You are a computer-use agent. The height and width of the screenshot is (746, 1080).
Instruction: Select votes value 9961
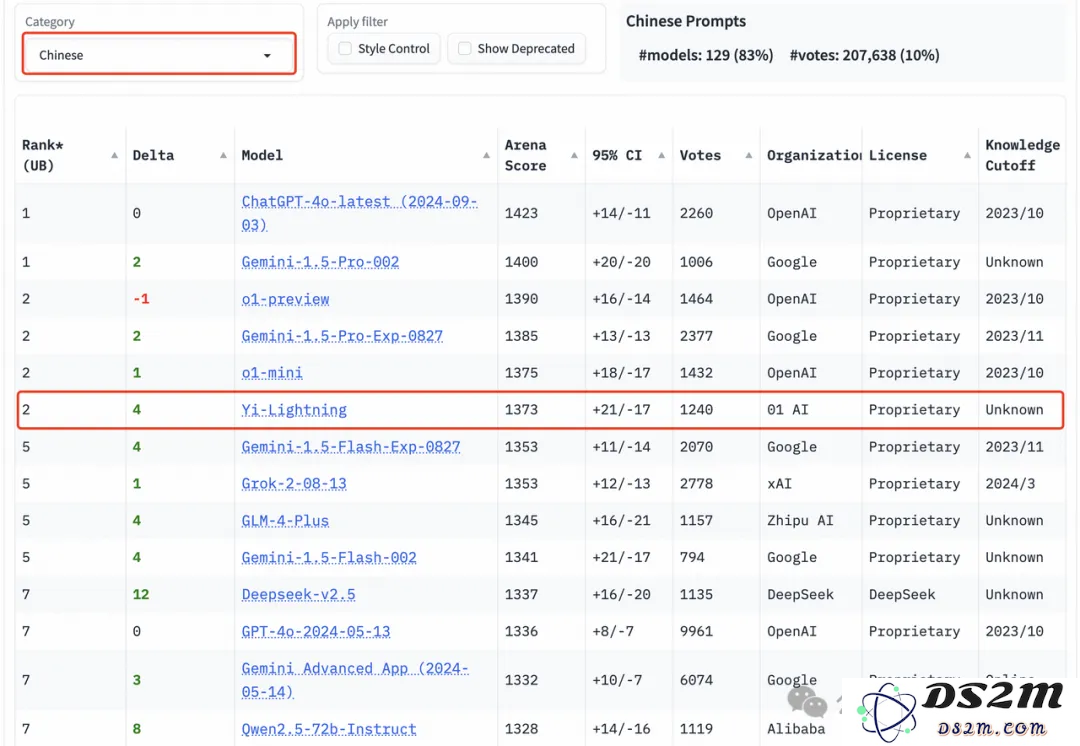[x=696, y=631]
